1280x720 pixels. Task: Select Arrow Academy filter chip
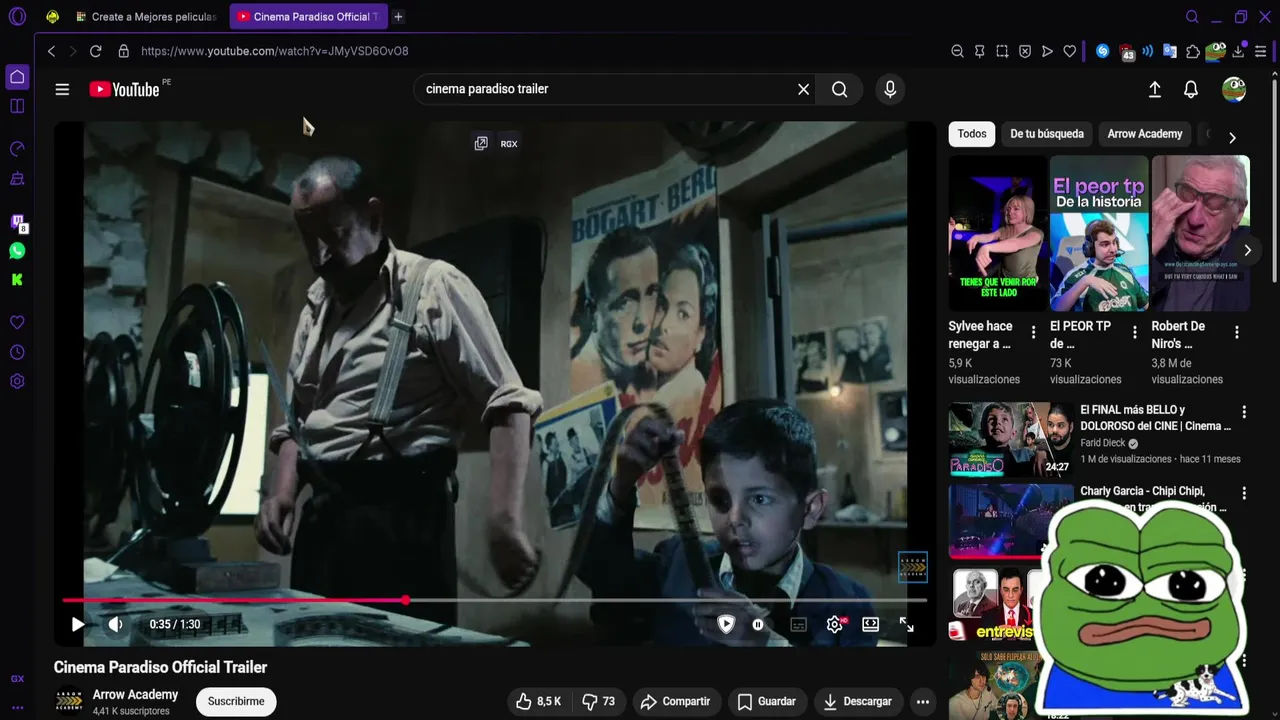(1145, 134)
